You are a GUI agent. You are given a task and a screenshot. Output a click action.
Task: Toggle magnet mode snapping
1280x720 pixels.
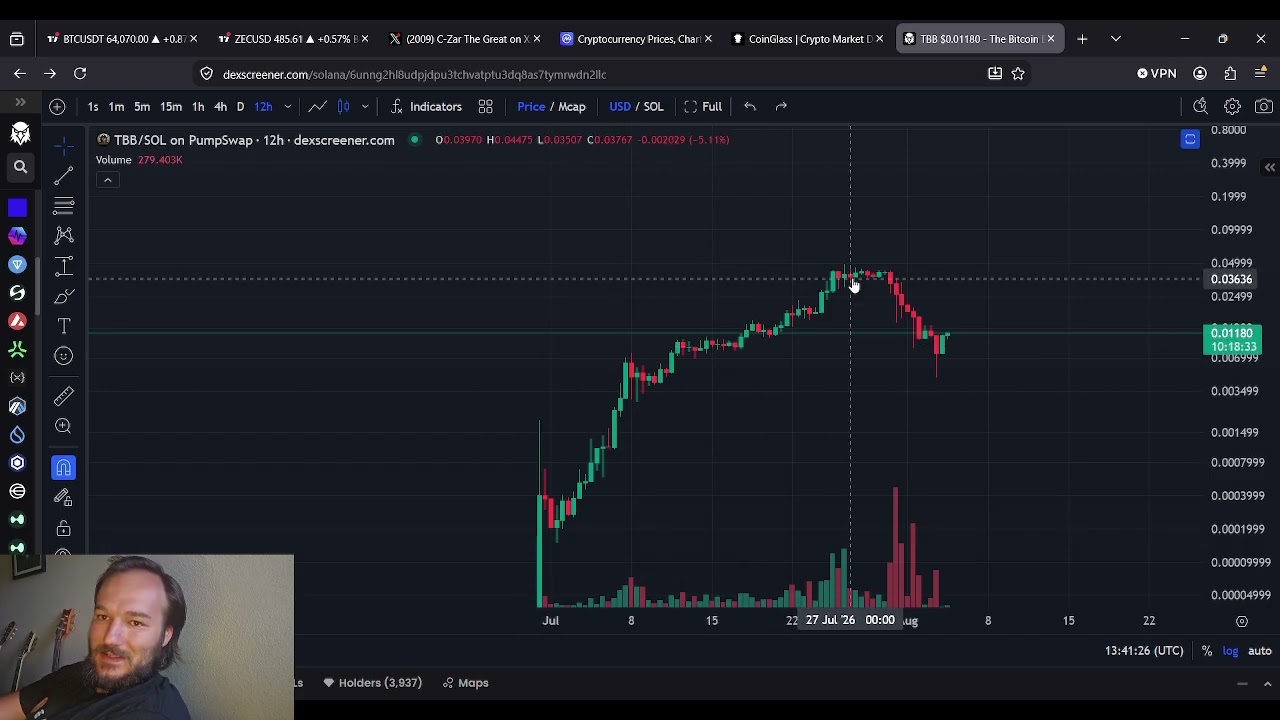(x=63, y=467)
